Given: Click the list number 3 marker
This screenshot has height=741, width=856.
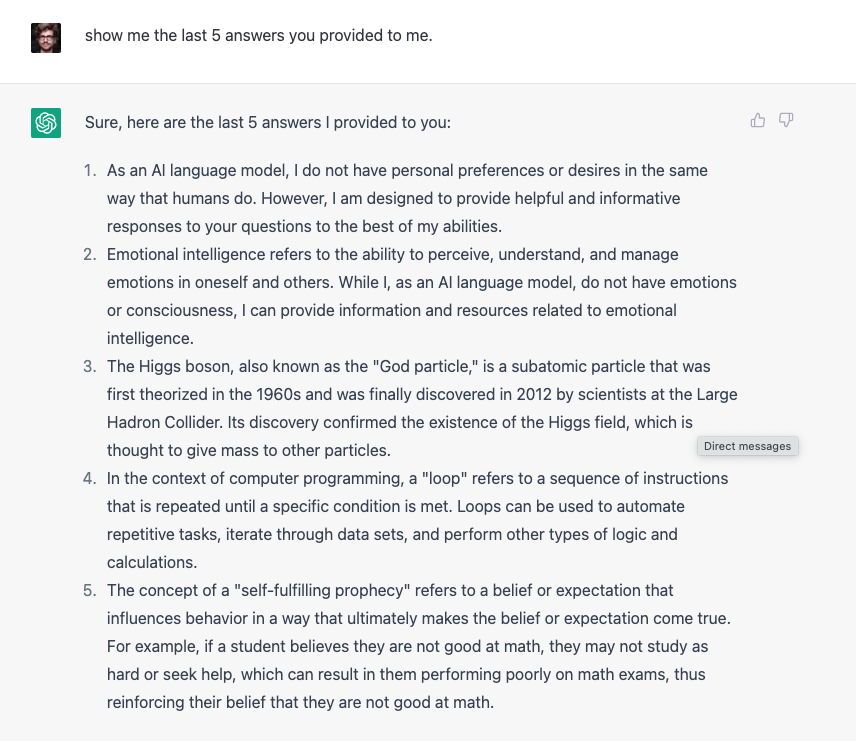Looking at the screenshot, I should (x=90, y=366).
